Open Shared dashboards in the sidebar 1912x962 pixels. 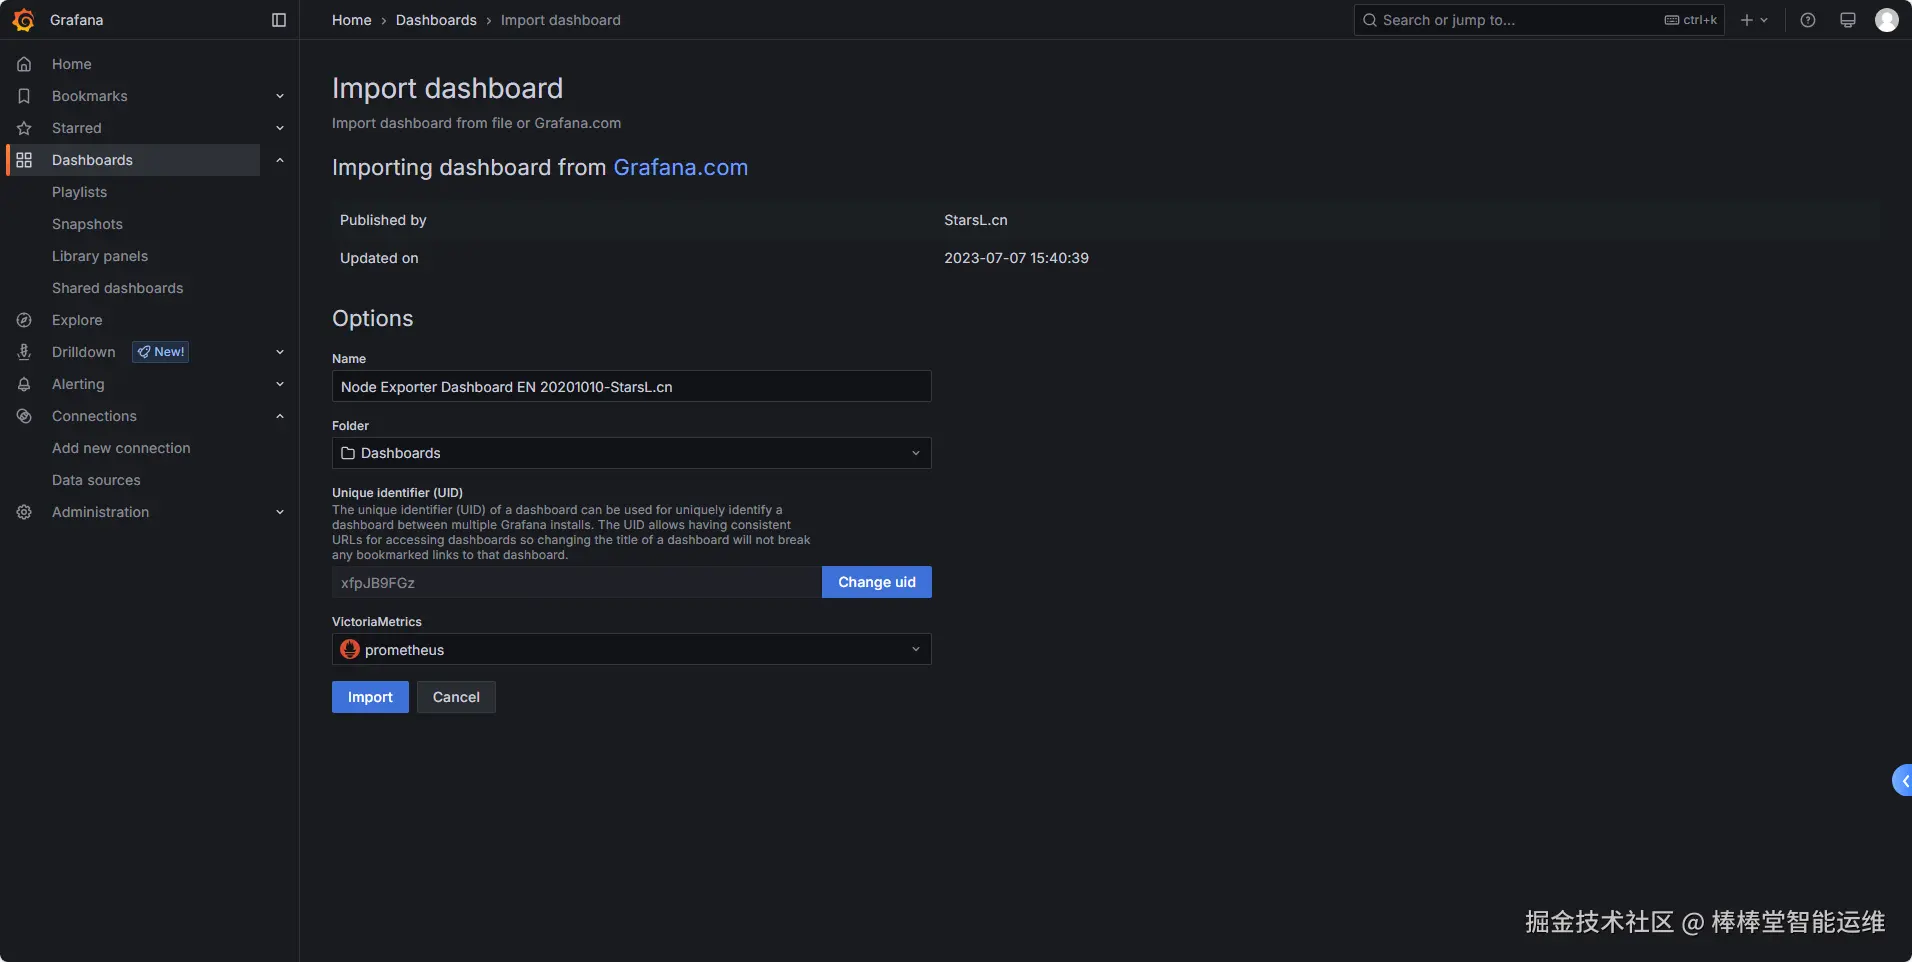[x=118, y=288]
